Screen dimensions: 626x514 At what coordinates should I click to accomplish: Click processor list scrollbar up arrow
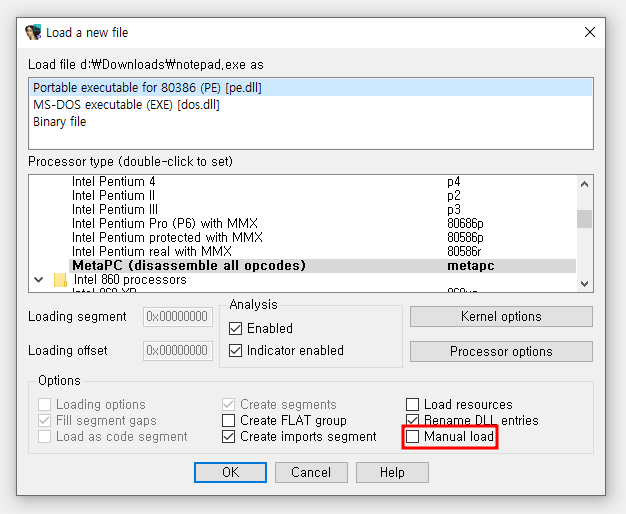pyautogui.click(x=584, y=184)
